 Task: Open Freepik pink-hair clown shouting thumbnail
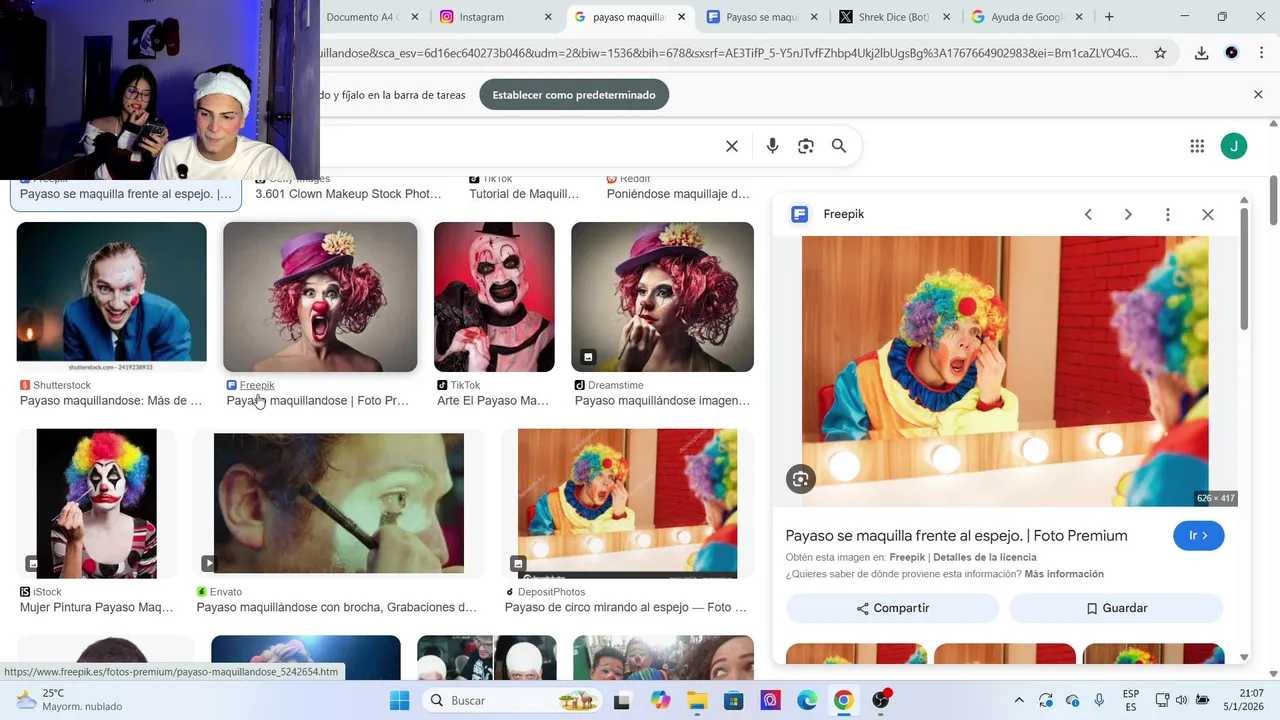[x=320, y=297]
